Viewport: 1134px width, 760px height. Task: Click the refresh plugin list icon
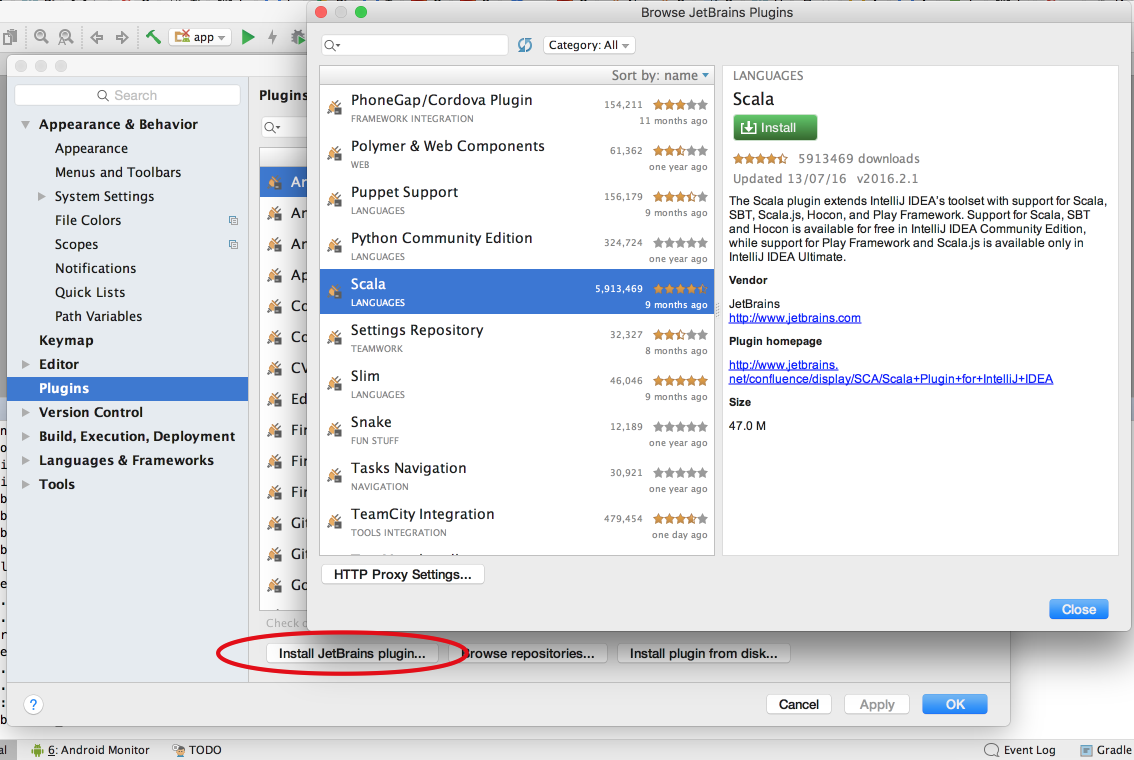tap(525, 45)
